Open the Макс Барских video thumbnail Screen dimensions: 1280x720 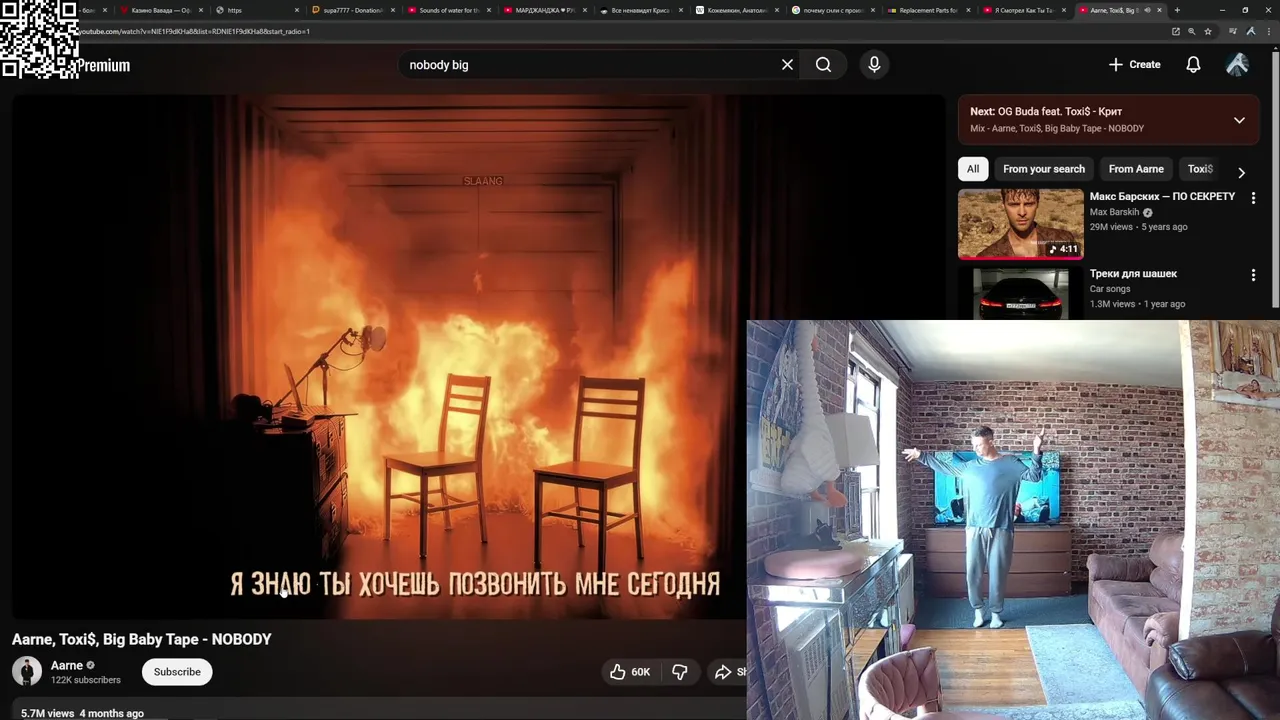point(1020,224)
